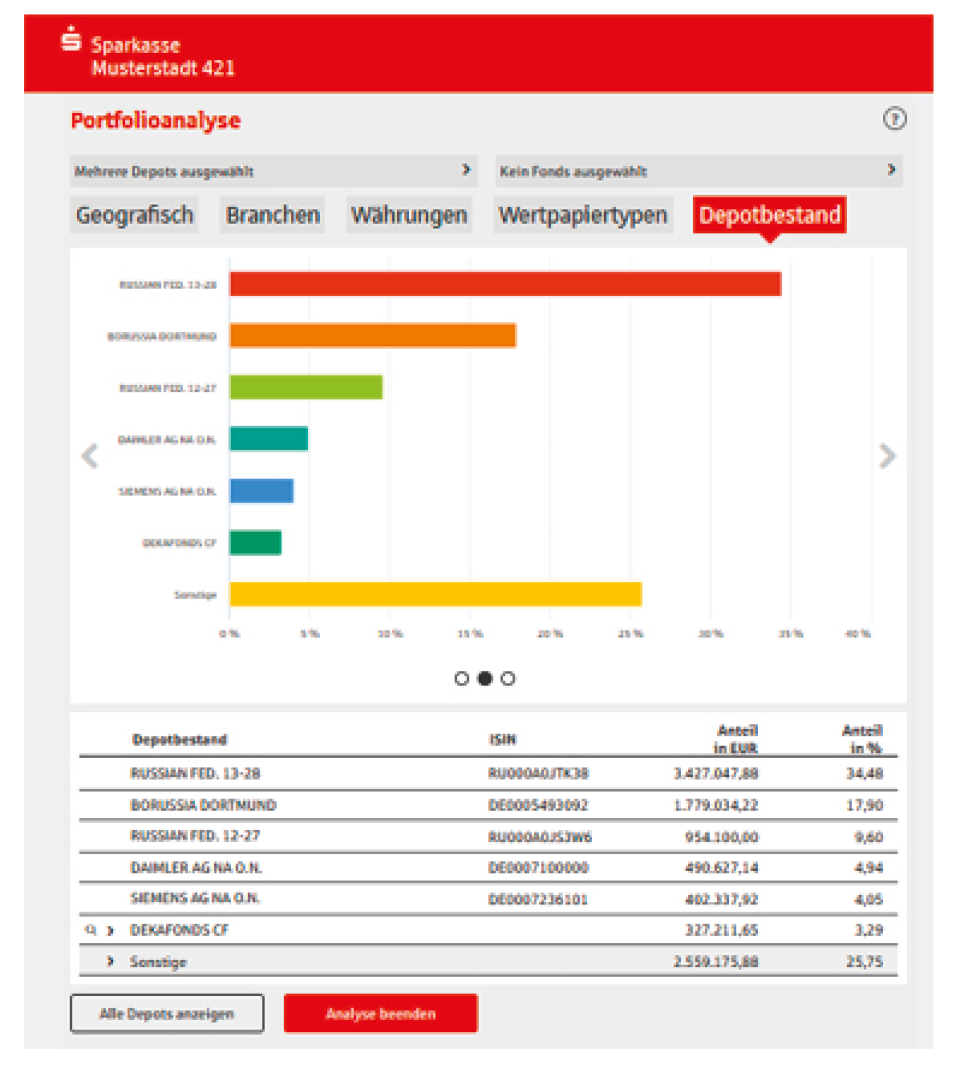960x1073 pixels.
Task: Click the Portfolioanalyse heading
Action: click(155, 120)
